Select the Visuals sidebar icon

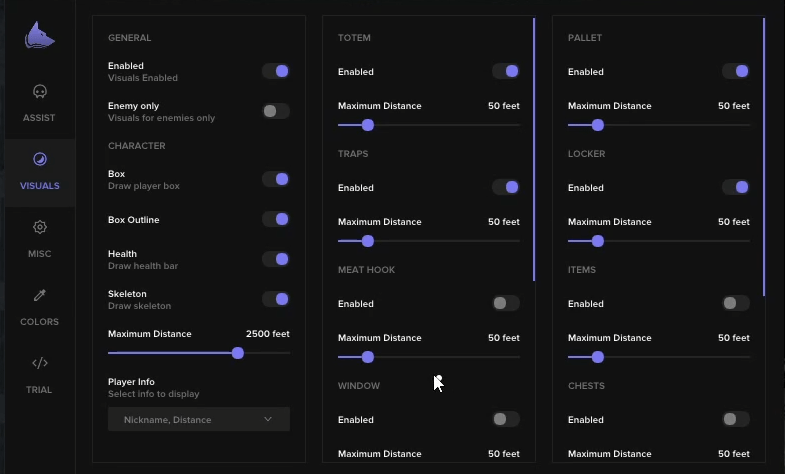pyautogui.click(x=40, y=160)
